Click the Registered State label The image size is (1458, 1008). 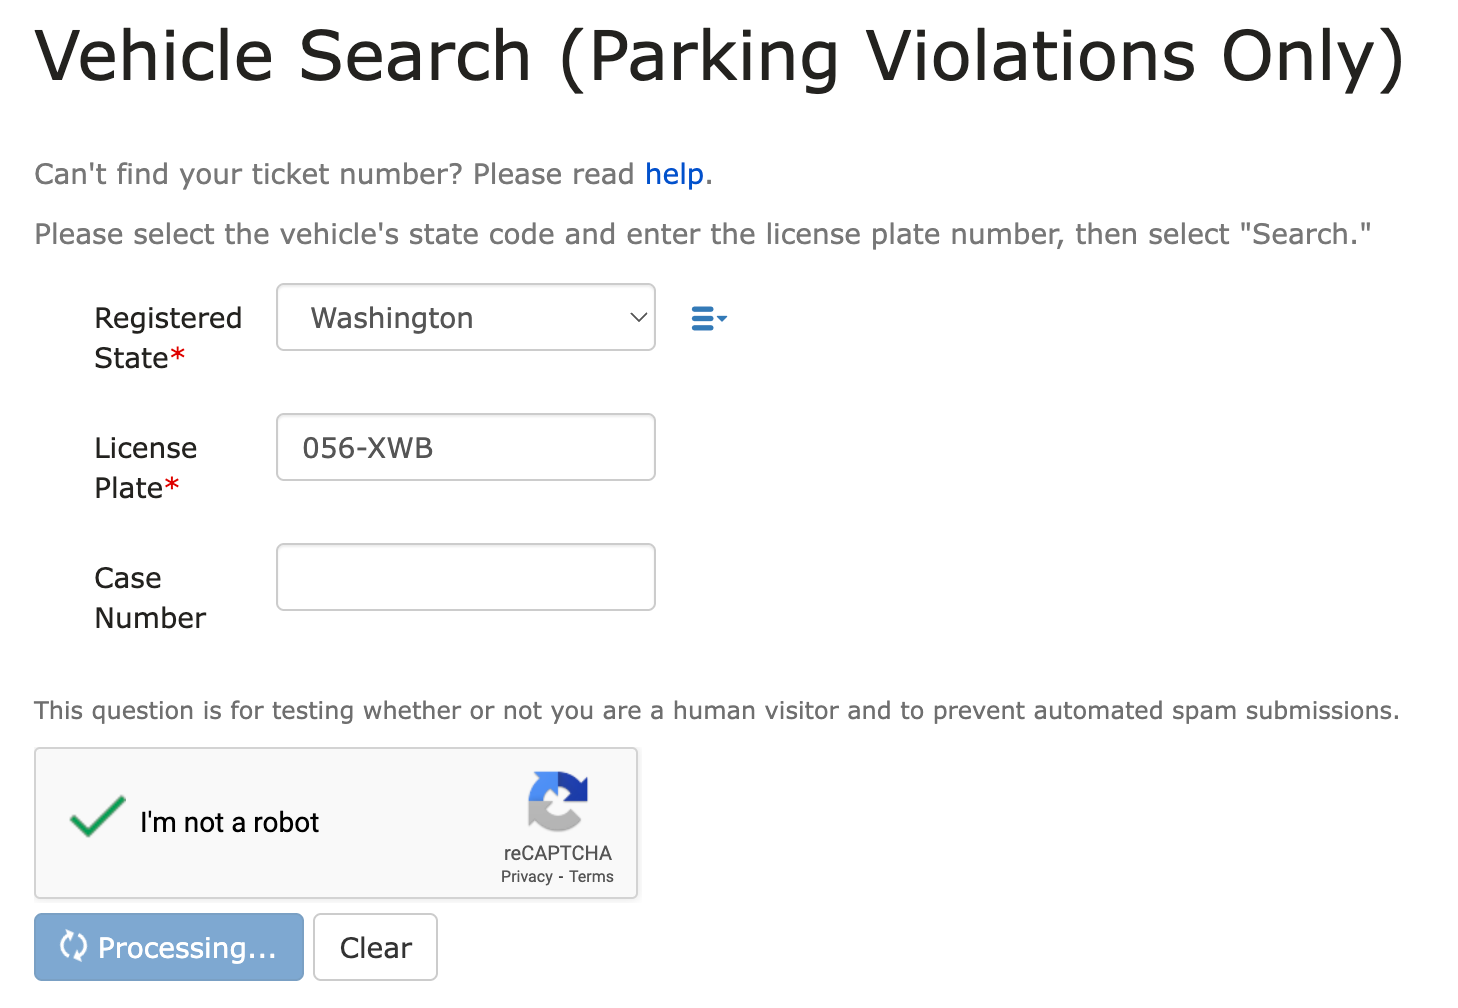coord(168,337)
